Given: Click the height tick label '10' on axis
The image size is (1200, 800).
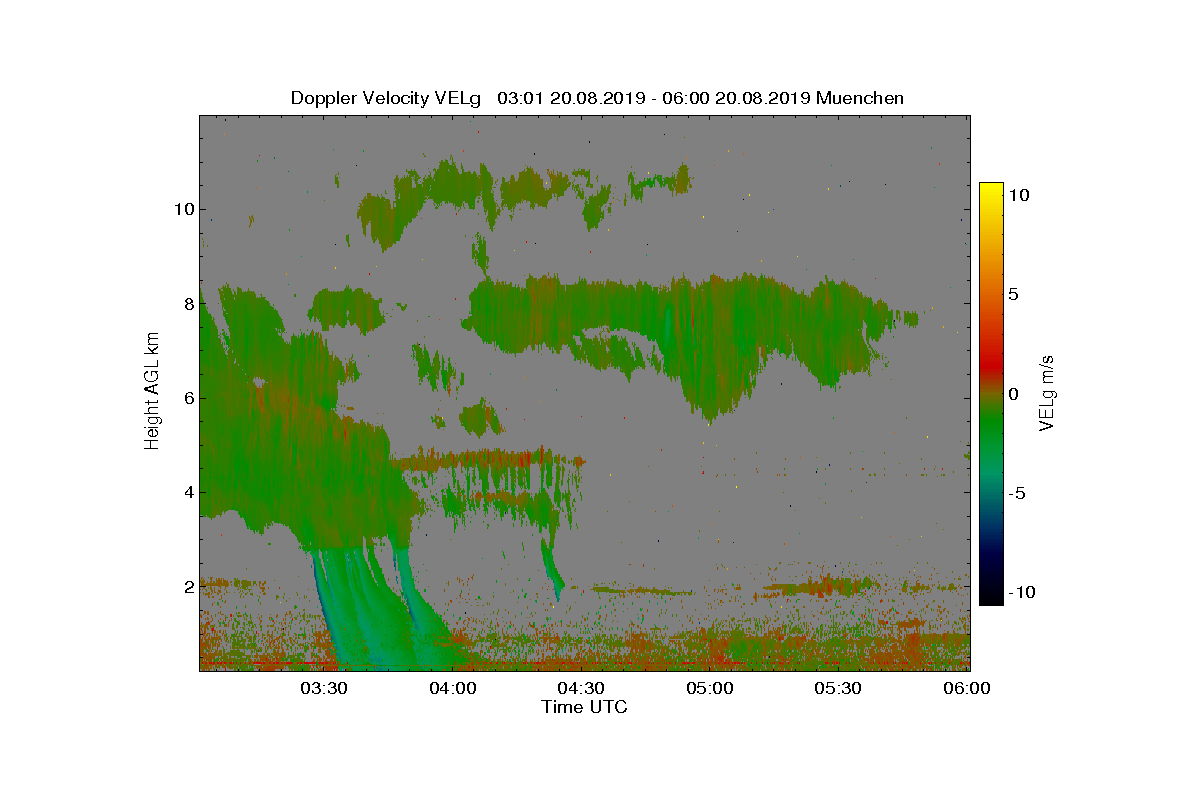Looking at the screenshot, I should click(x=182, y=210).
